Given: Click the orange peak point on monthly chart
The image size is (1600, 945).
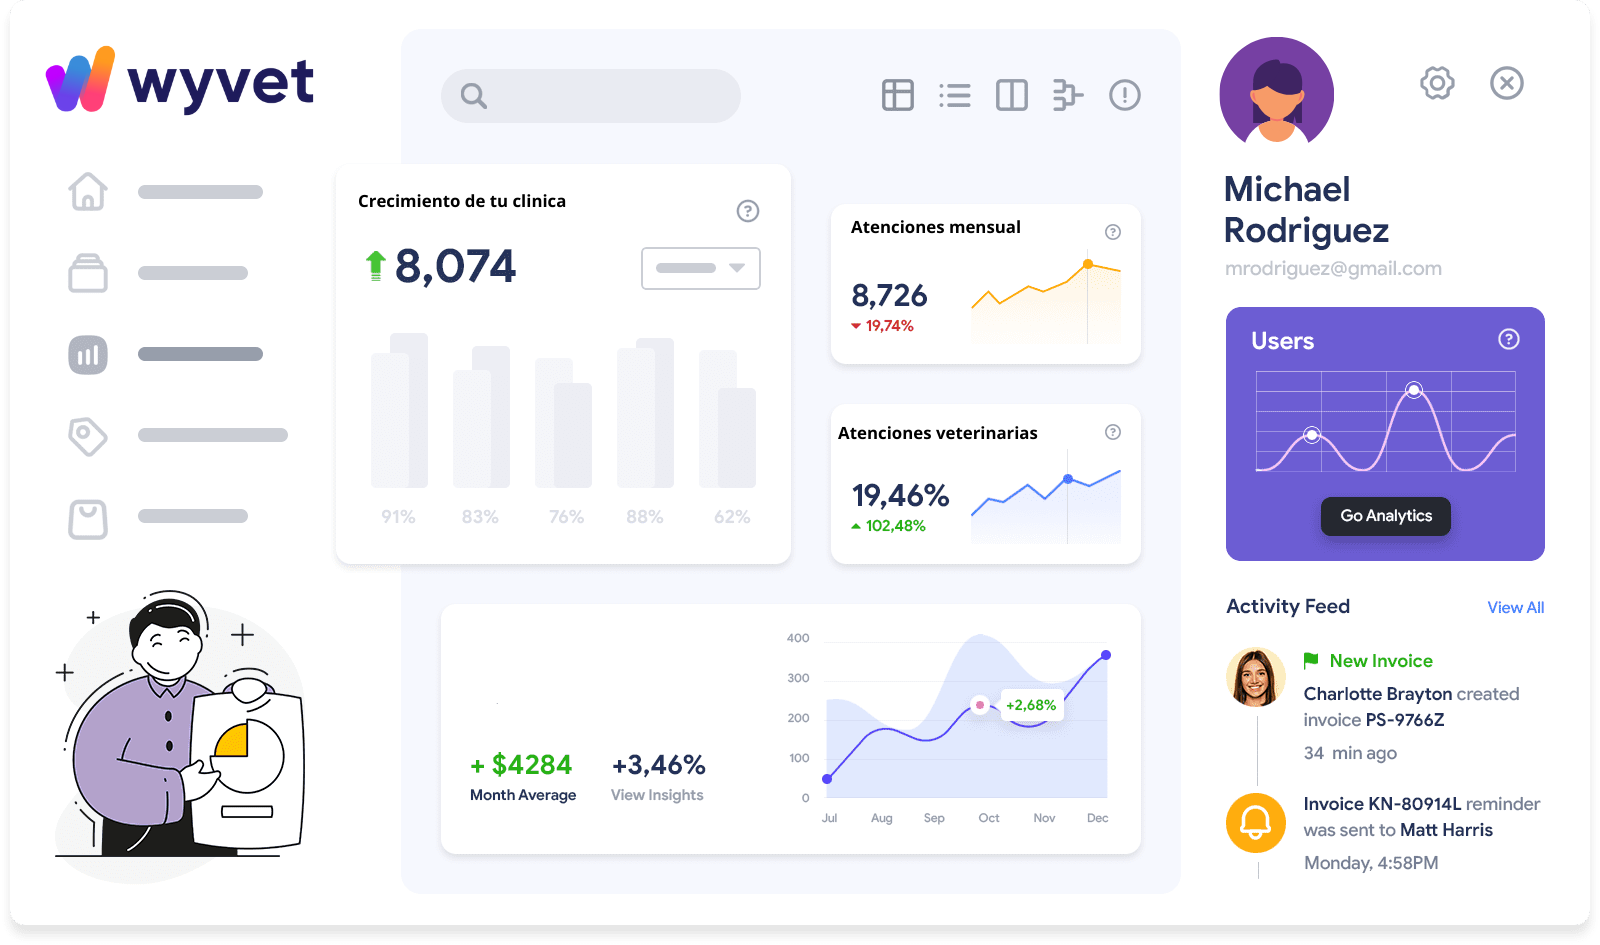Looking at the screenshot, I should tap(1088, 264).
